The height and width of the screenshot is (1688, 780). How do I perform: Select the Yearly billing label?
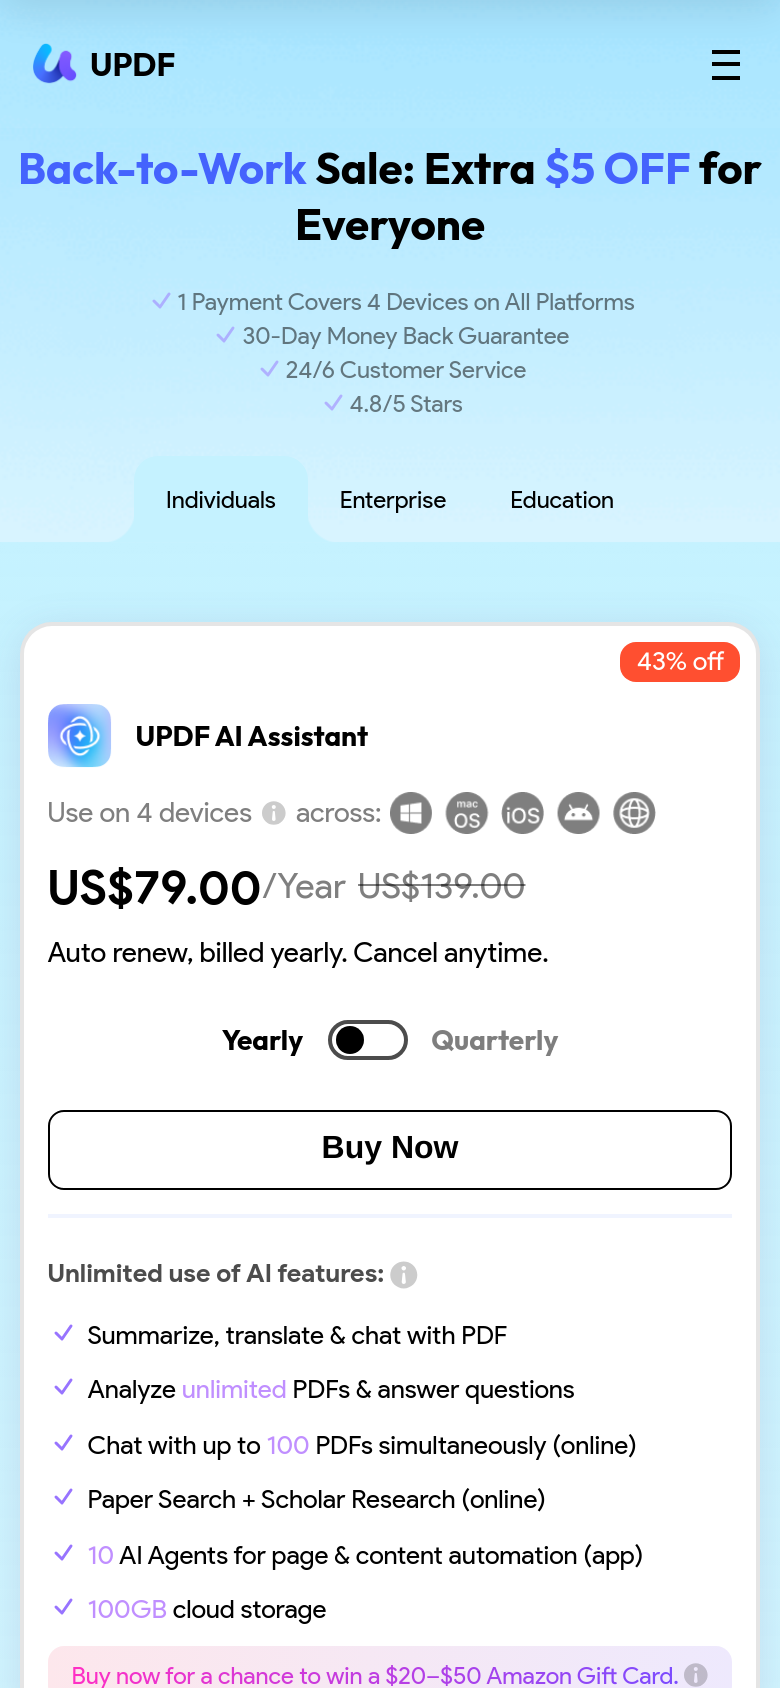click(x=263, y=1041)
